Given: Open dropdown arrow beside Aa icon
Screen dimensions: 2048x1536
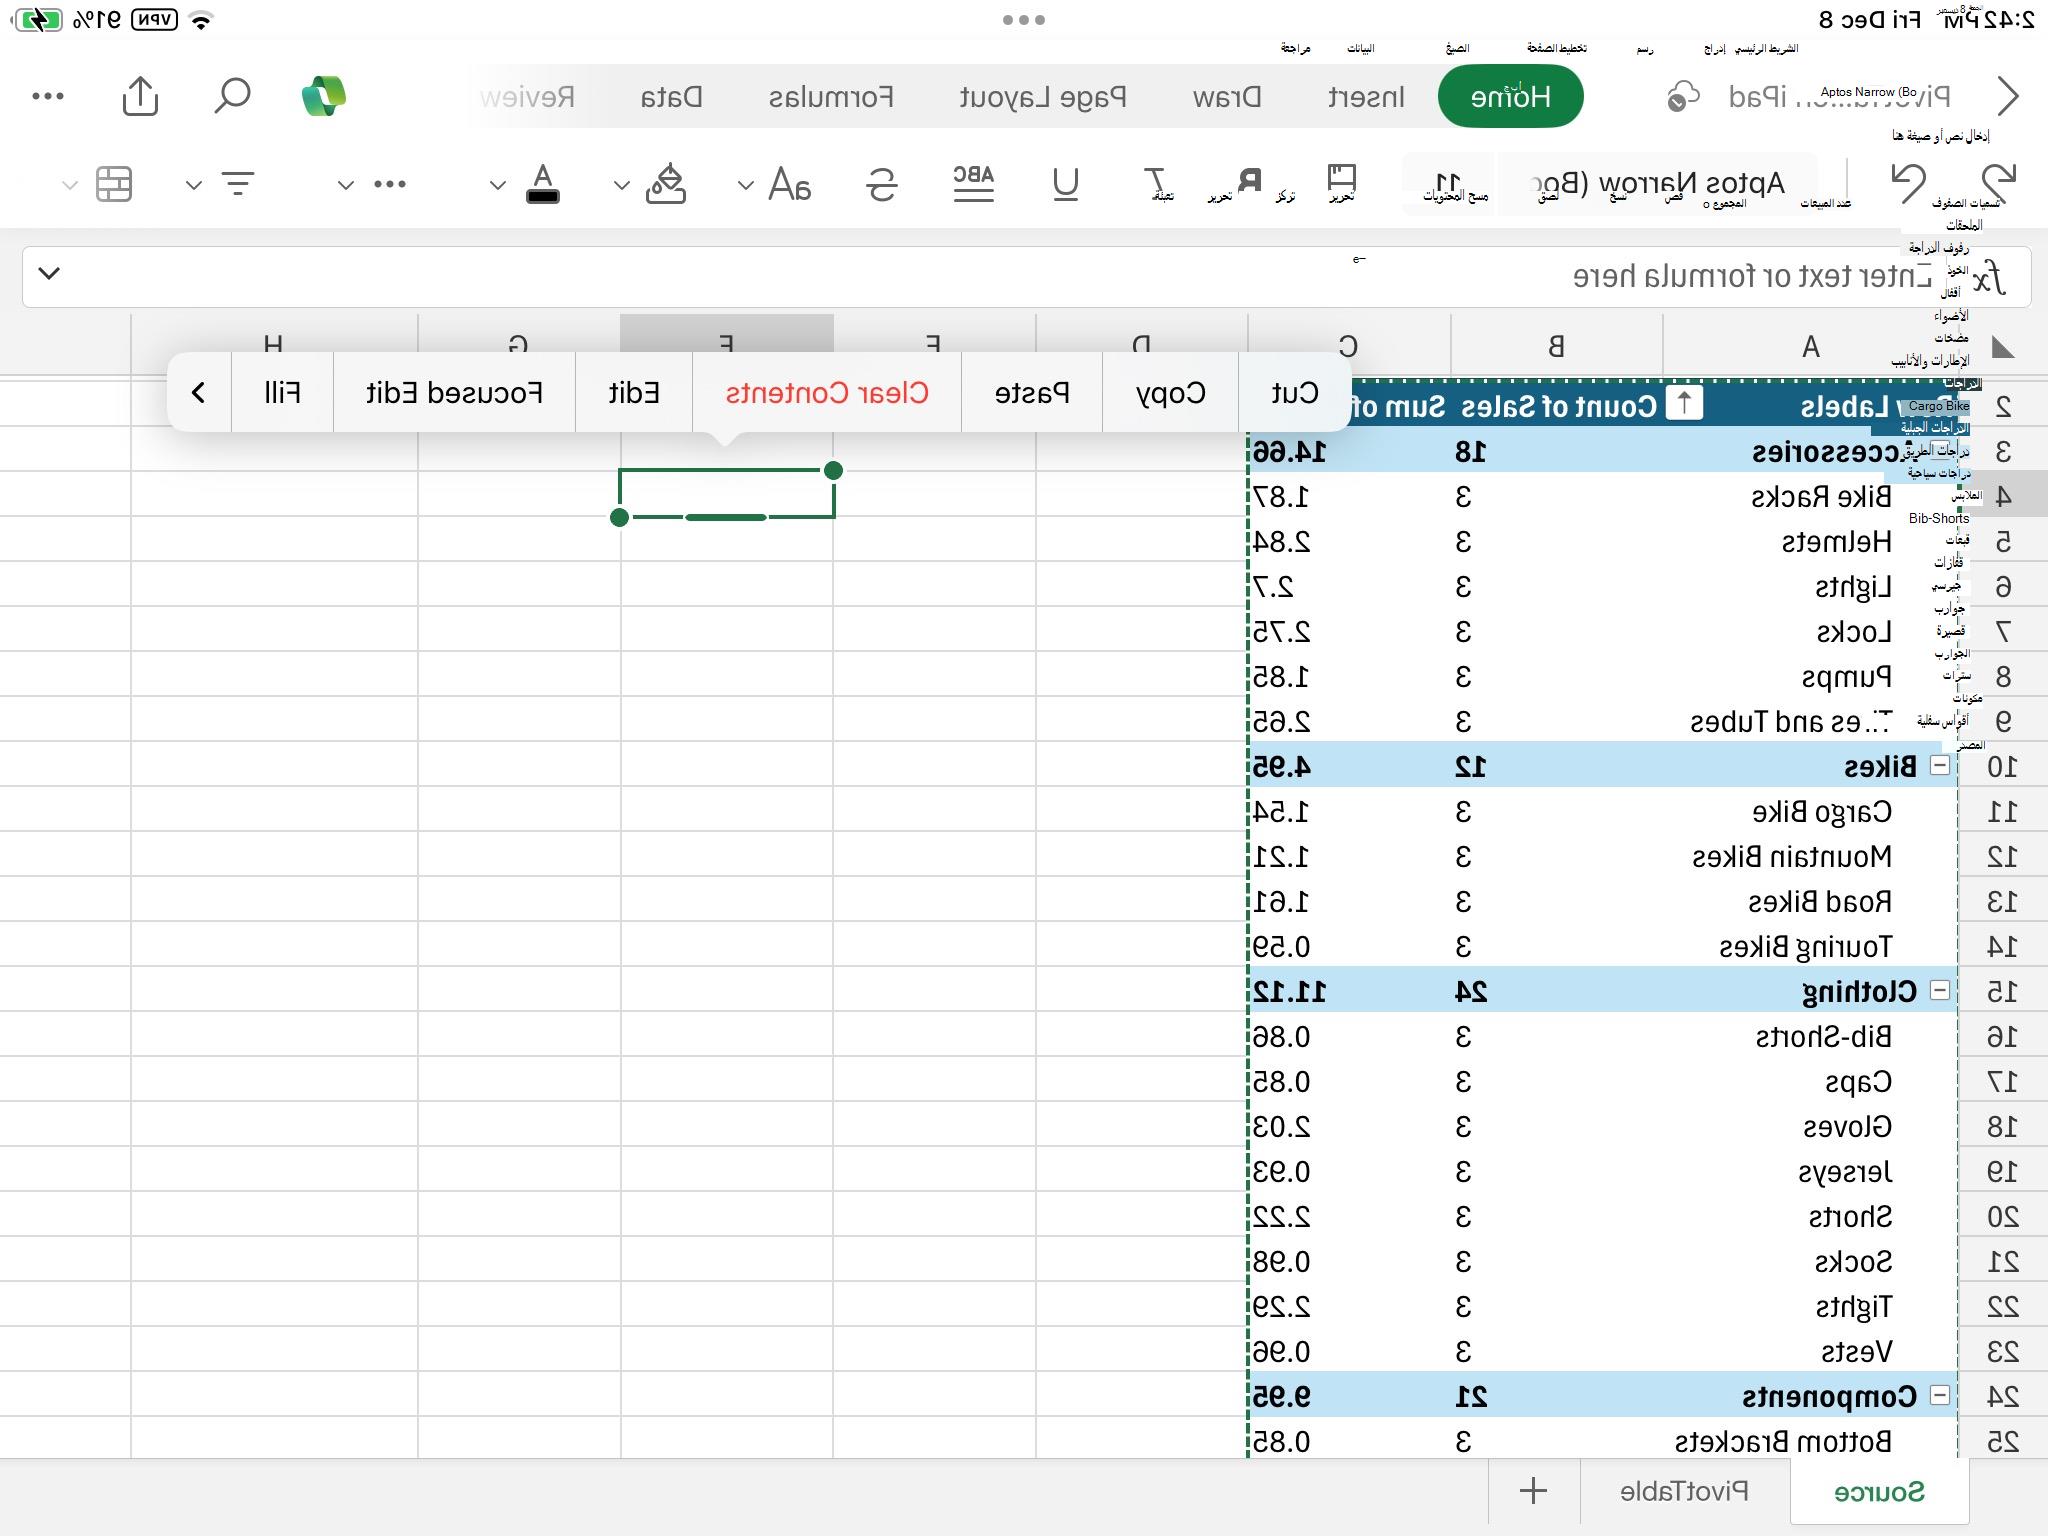Looking at the screenshot, I should [x=745, y=185].
